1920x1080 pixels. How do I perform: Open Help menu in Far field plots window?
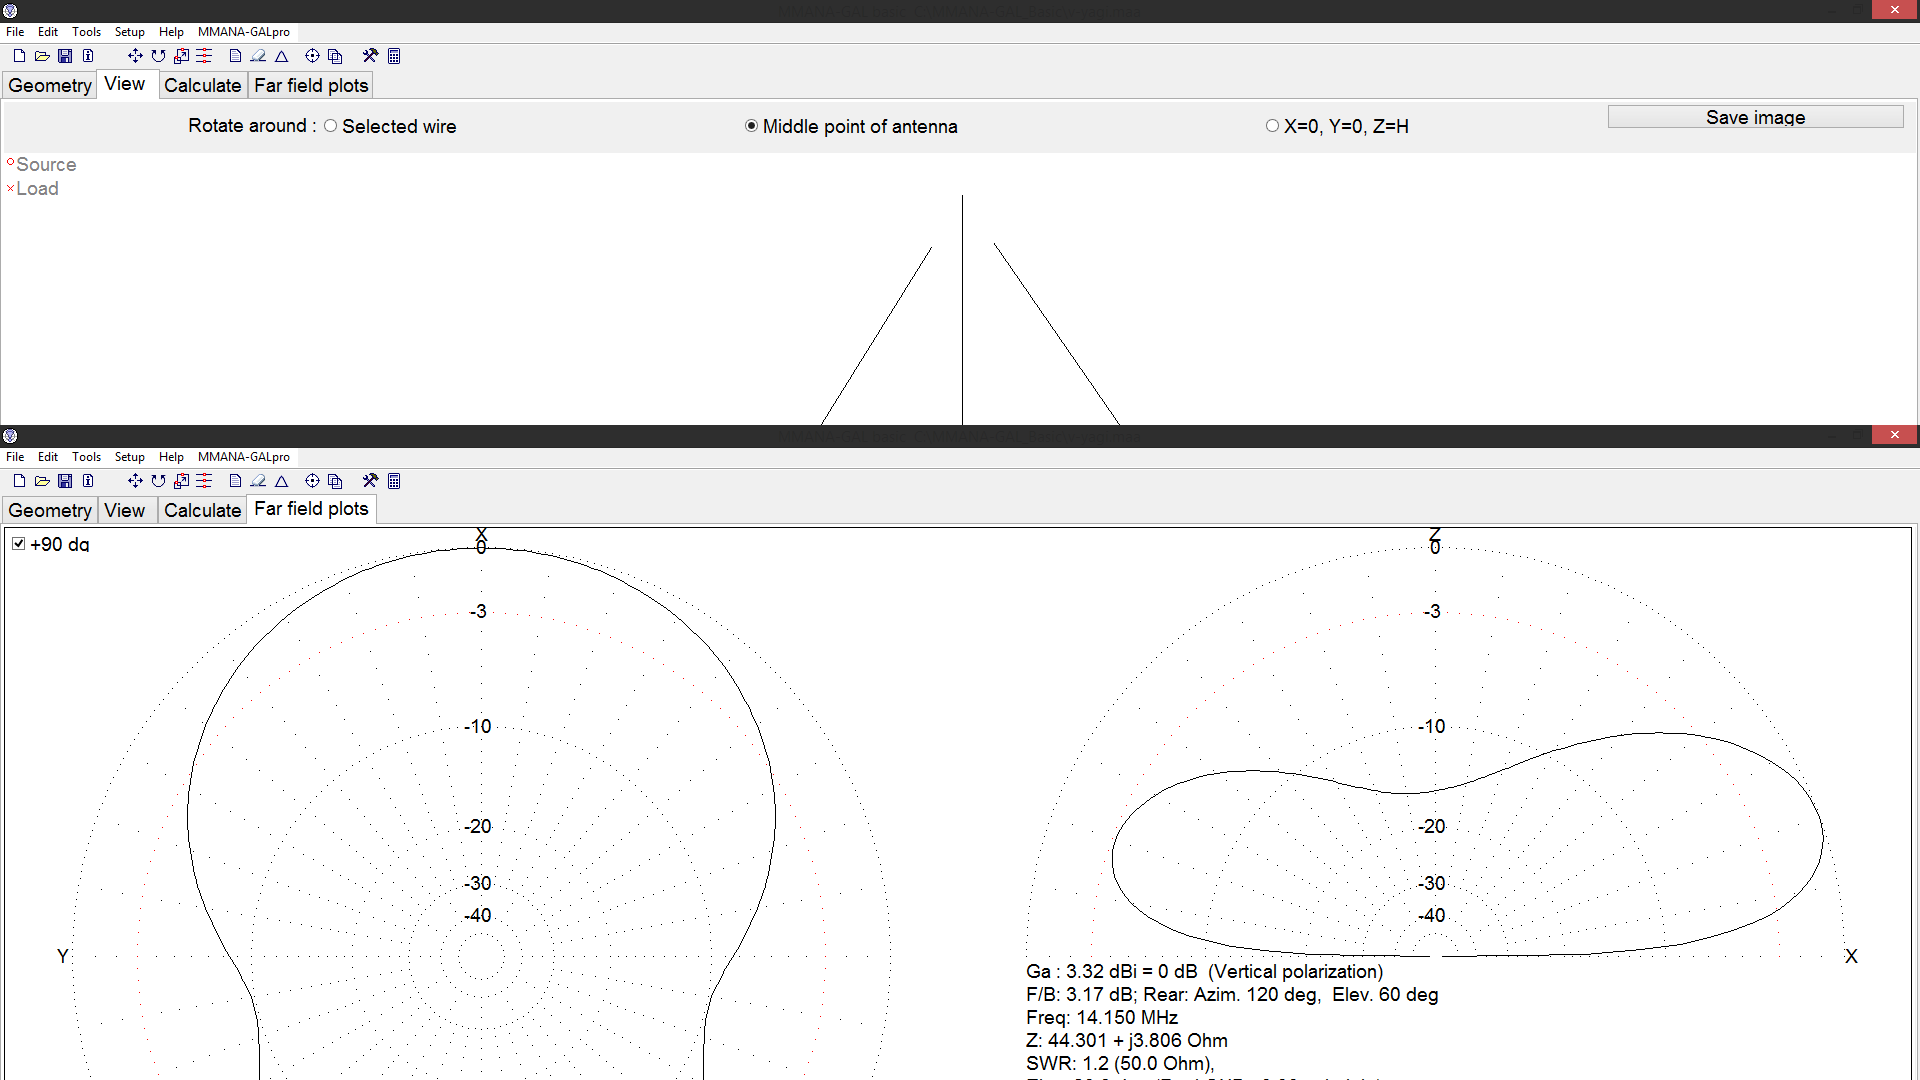(171, 457)
